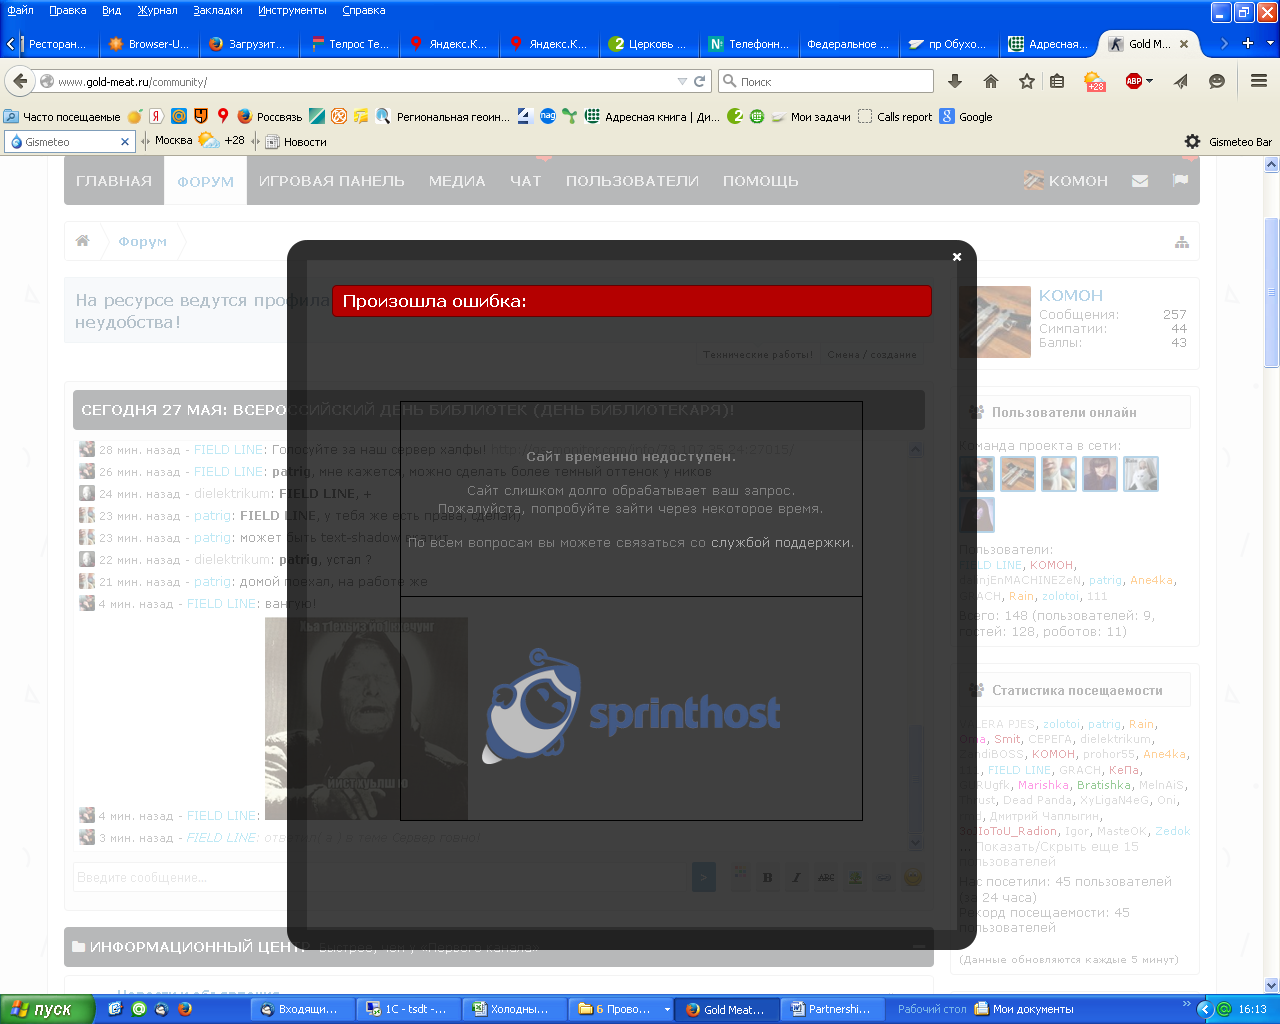The width and height of the screenshot is (1280, 1024).
Task: Go to the browser home page icon
Action: coord(991,82)
